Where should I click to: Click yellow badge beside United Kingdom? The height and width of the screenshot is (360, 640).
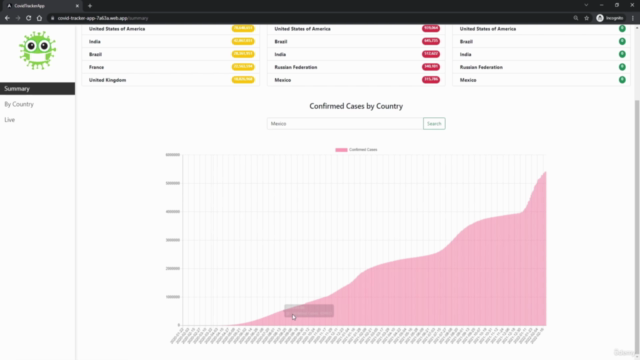point(243,80)
